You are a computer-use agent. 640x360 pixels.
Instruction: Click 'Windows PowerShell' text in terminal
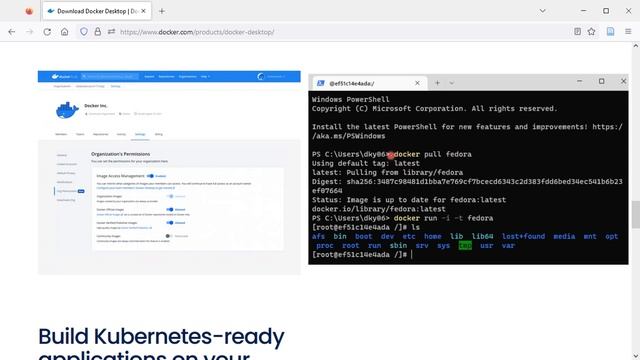coord(351,100)
